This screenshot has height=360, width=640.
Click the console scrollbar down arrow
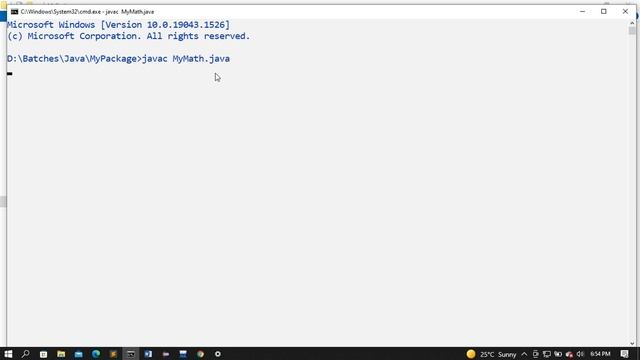tap(632, 343)
